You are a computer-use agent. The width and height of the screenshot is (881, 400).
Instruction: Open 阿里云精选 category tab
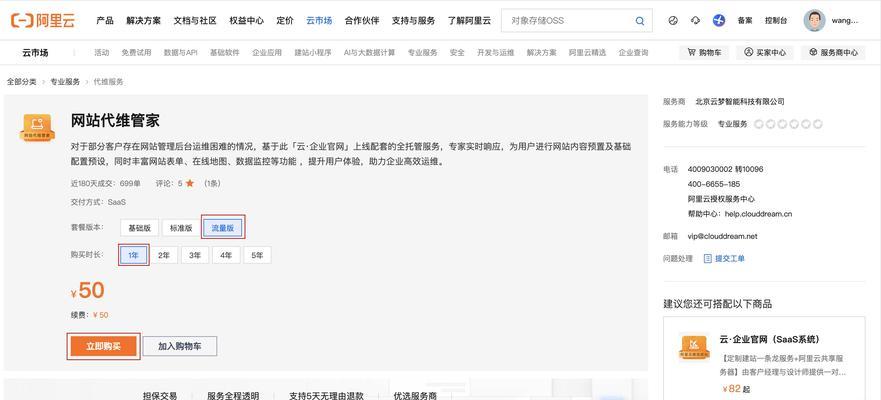click(x=587, y=53)
